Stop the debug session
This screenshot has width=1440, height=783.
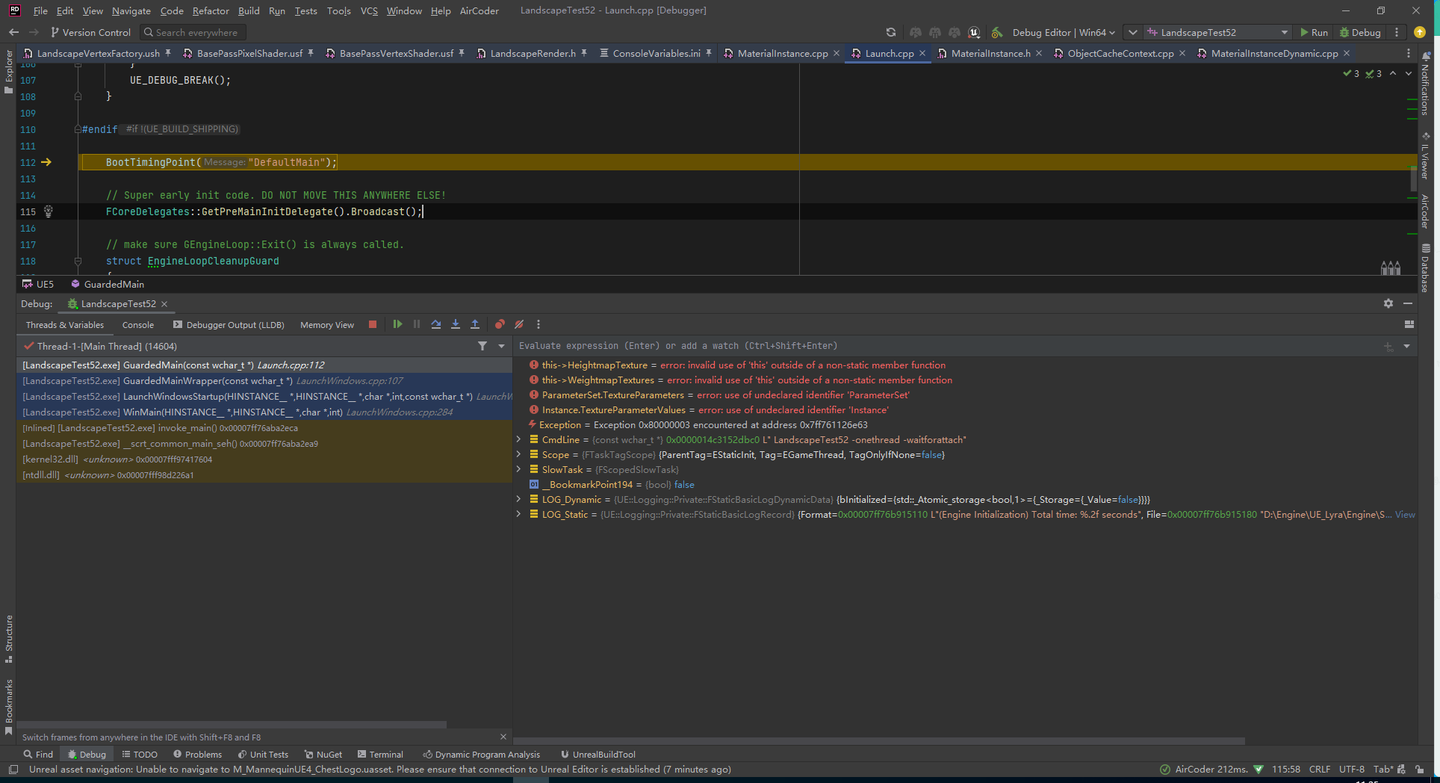[x=372, y=324]
